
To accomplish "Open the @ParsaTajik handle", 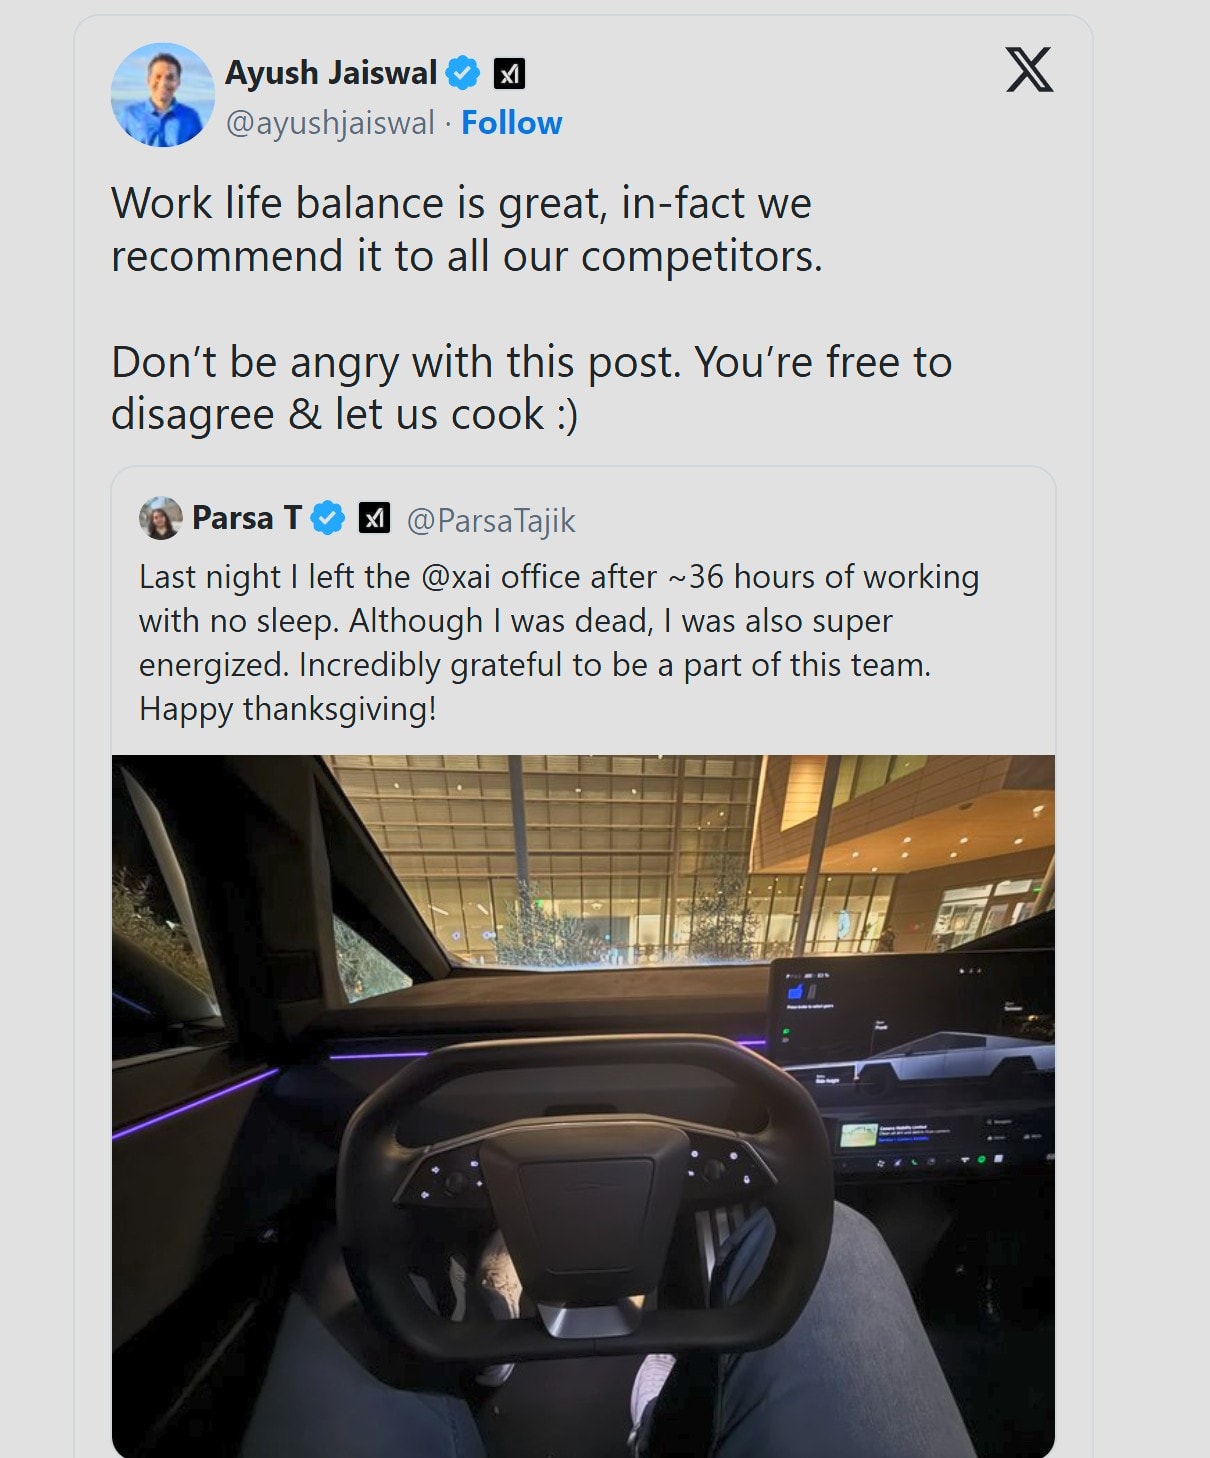I will coord(491,520).
